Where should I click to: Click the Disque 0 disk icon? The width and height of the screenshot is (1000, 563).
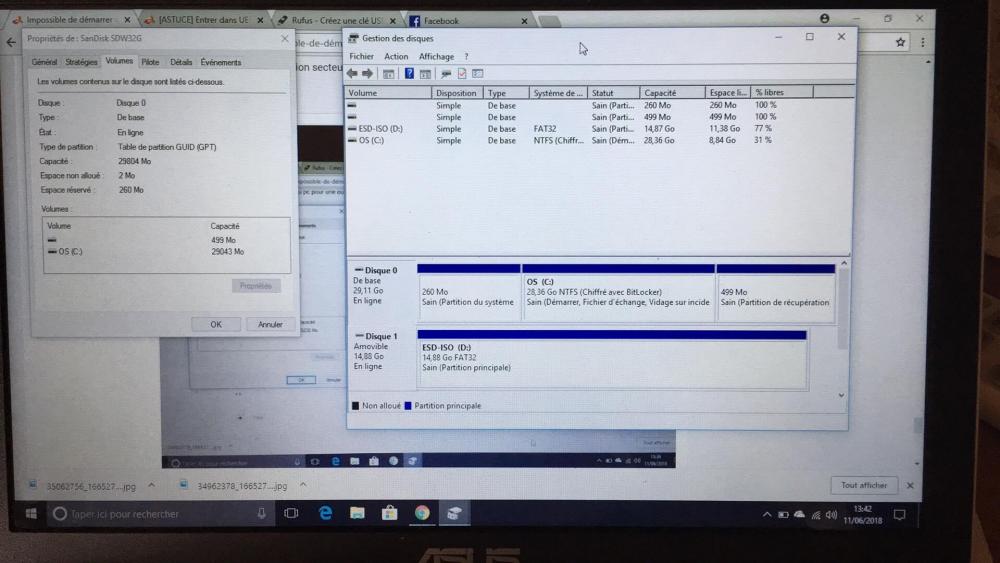[x=358, y=270]
